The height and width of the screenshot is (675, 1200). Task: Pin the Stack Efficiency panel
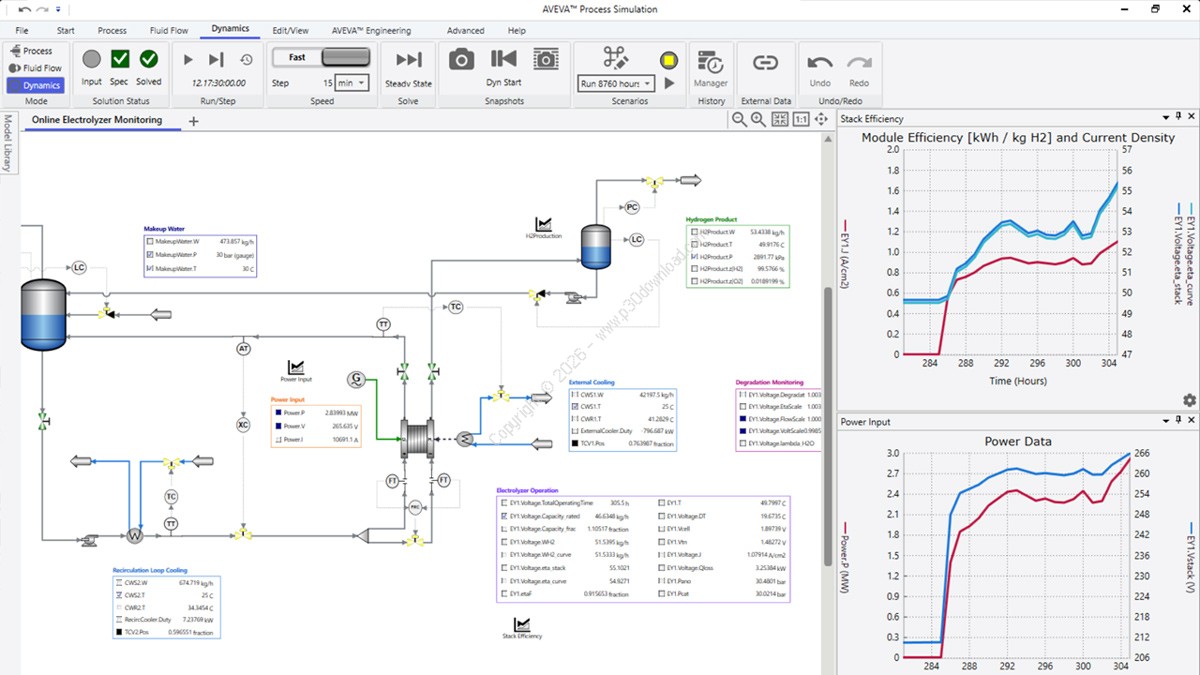click(1178, 118)
